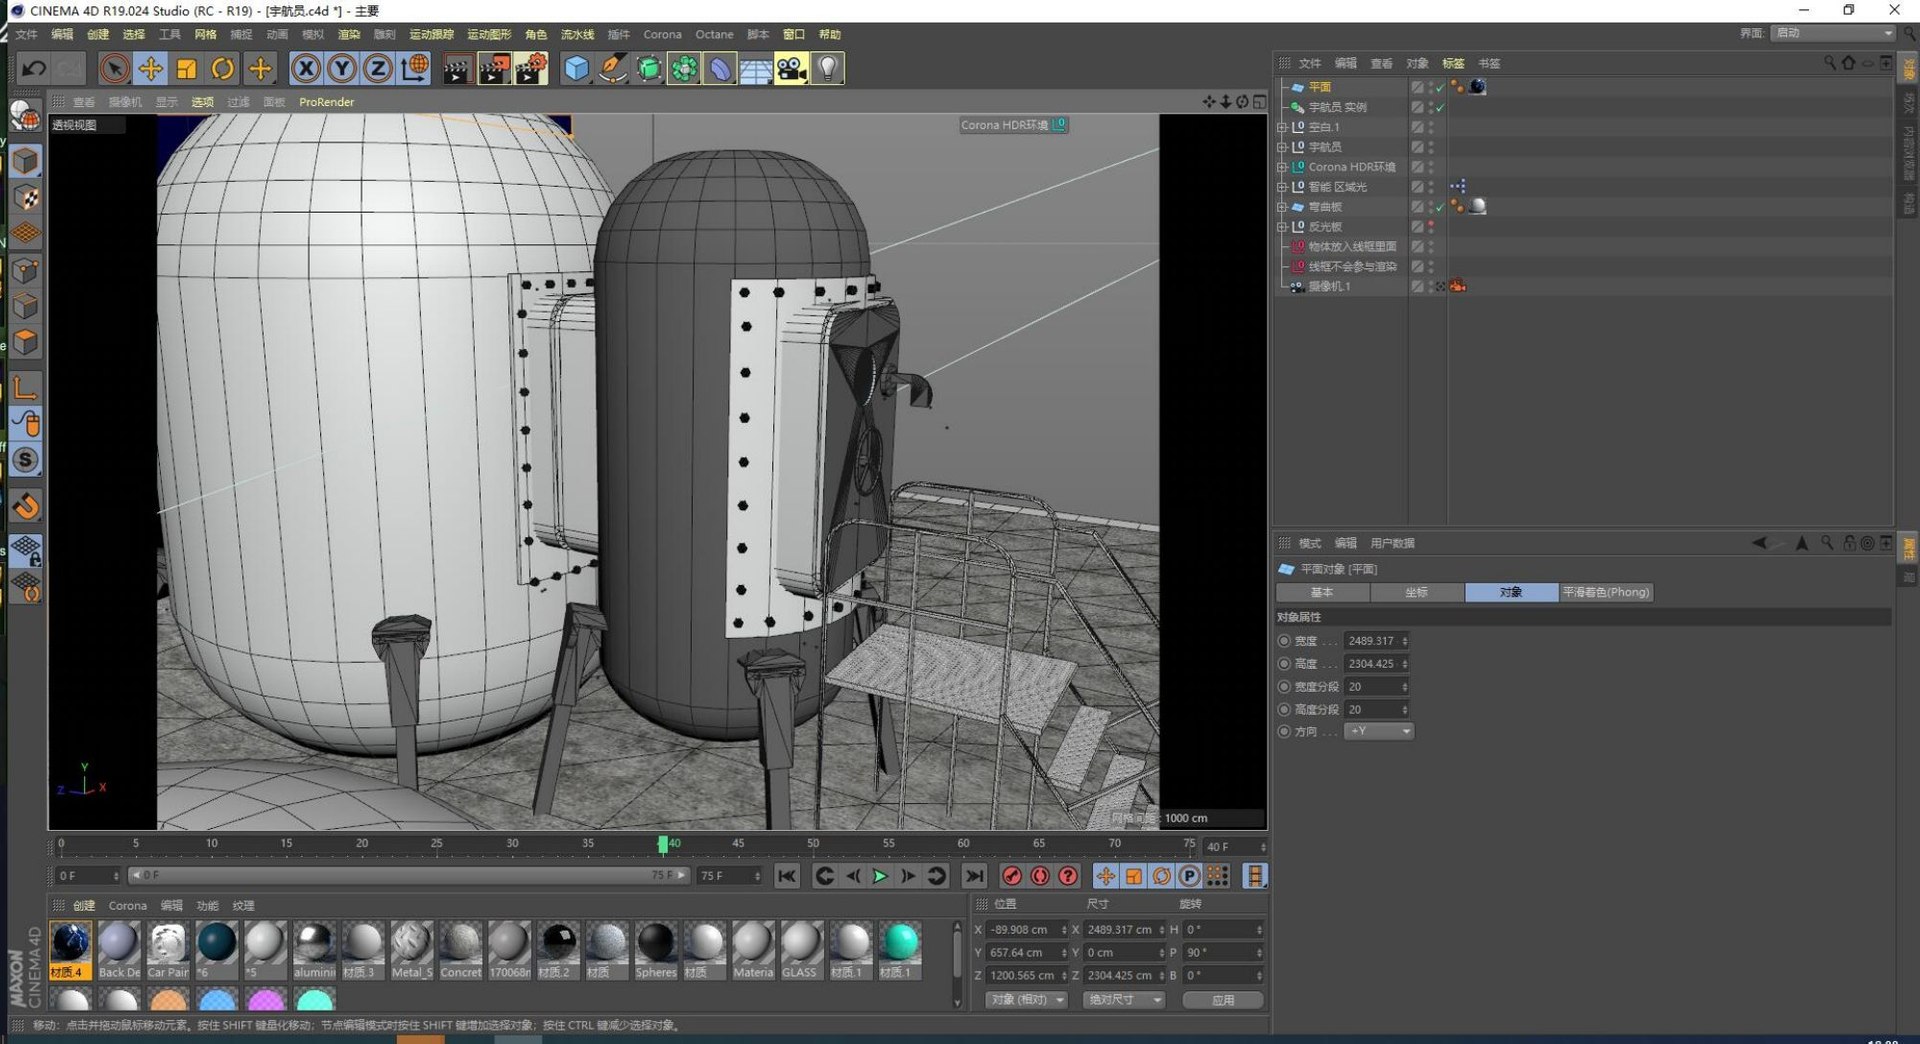The width and height of the screenshot is (1920, 1044).
Task: Open Edit Render Settings gear clapperboard
Action: tap(531, 69)
